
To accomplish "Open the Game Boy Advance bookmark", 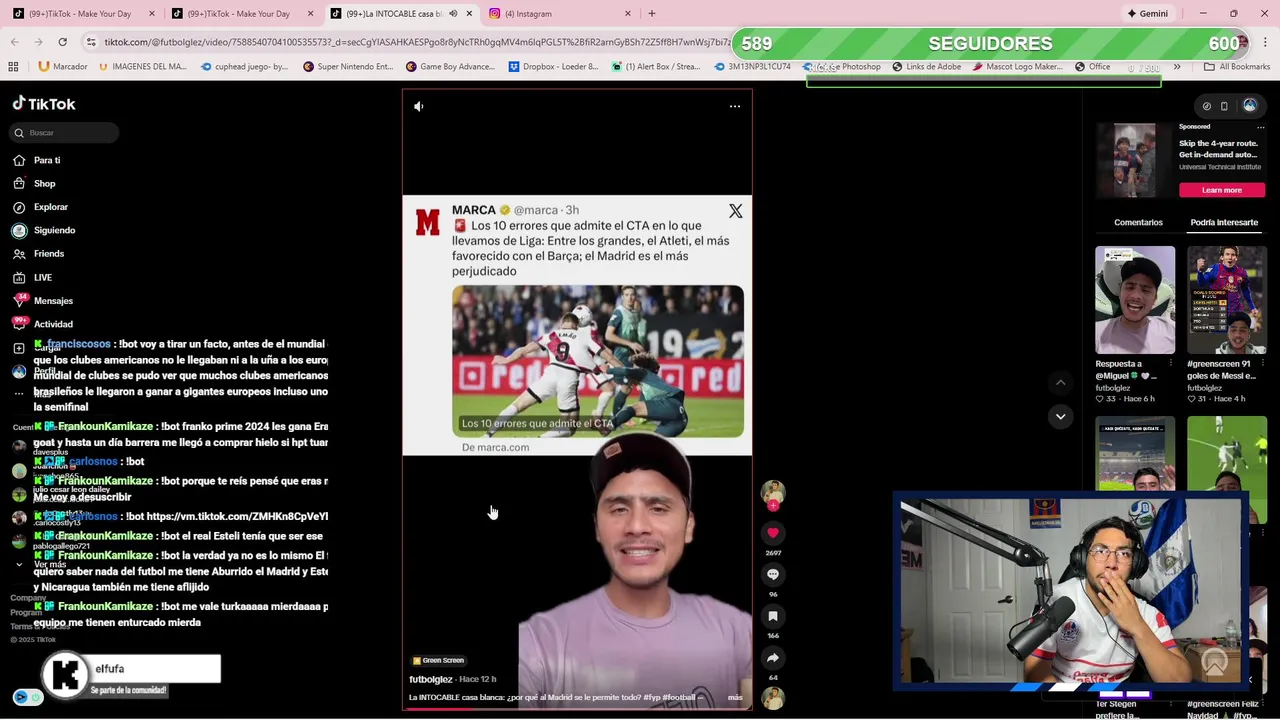I will pyautogui.click(x=449, y=67).
